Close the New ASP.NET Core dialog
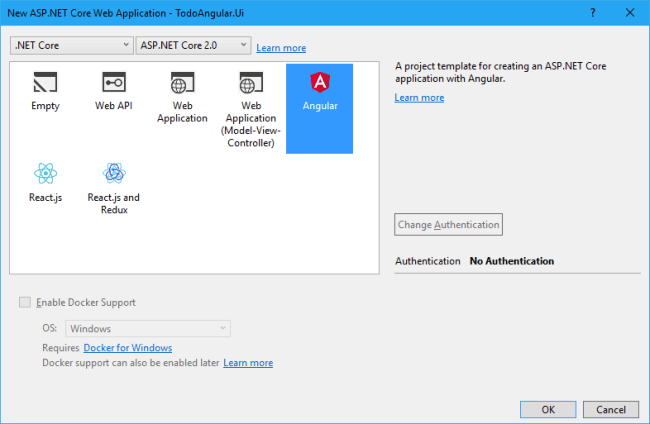 click(630, 13)
